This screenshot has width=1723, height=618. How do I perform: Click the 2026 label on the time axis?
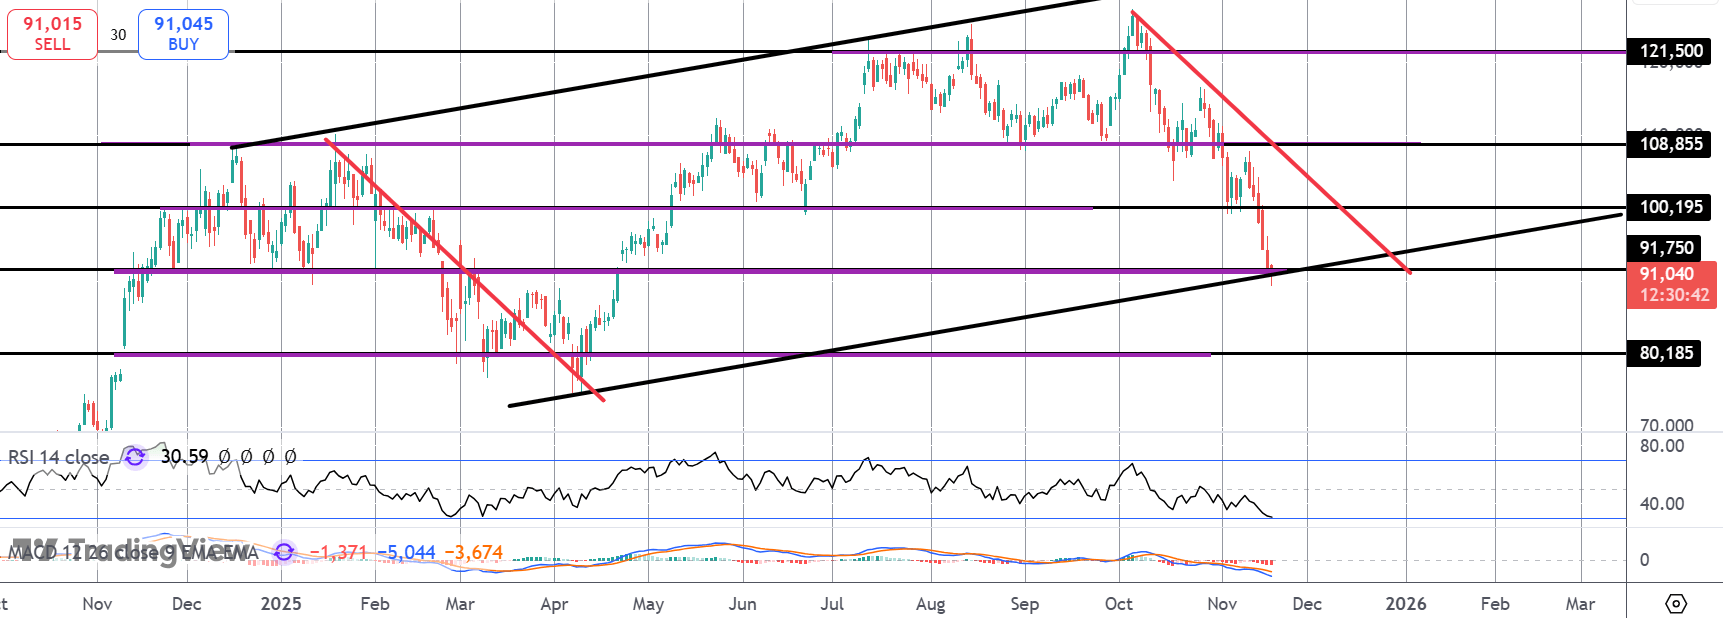(x=1406, y=604)
